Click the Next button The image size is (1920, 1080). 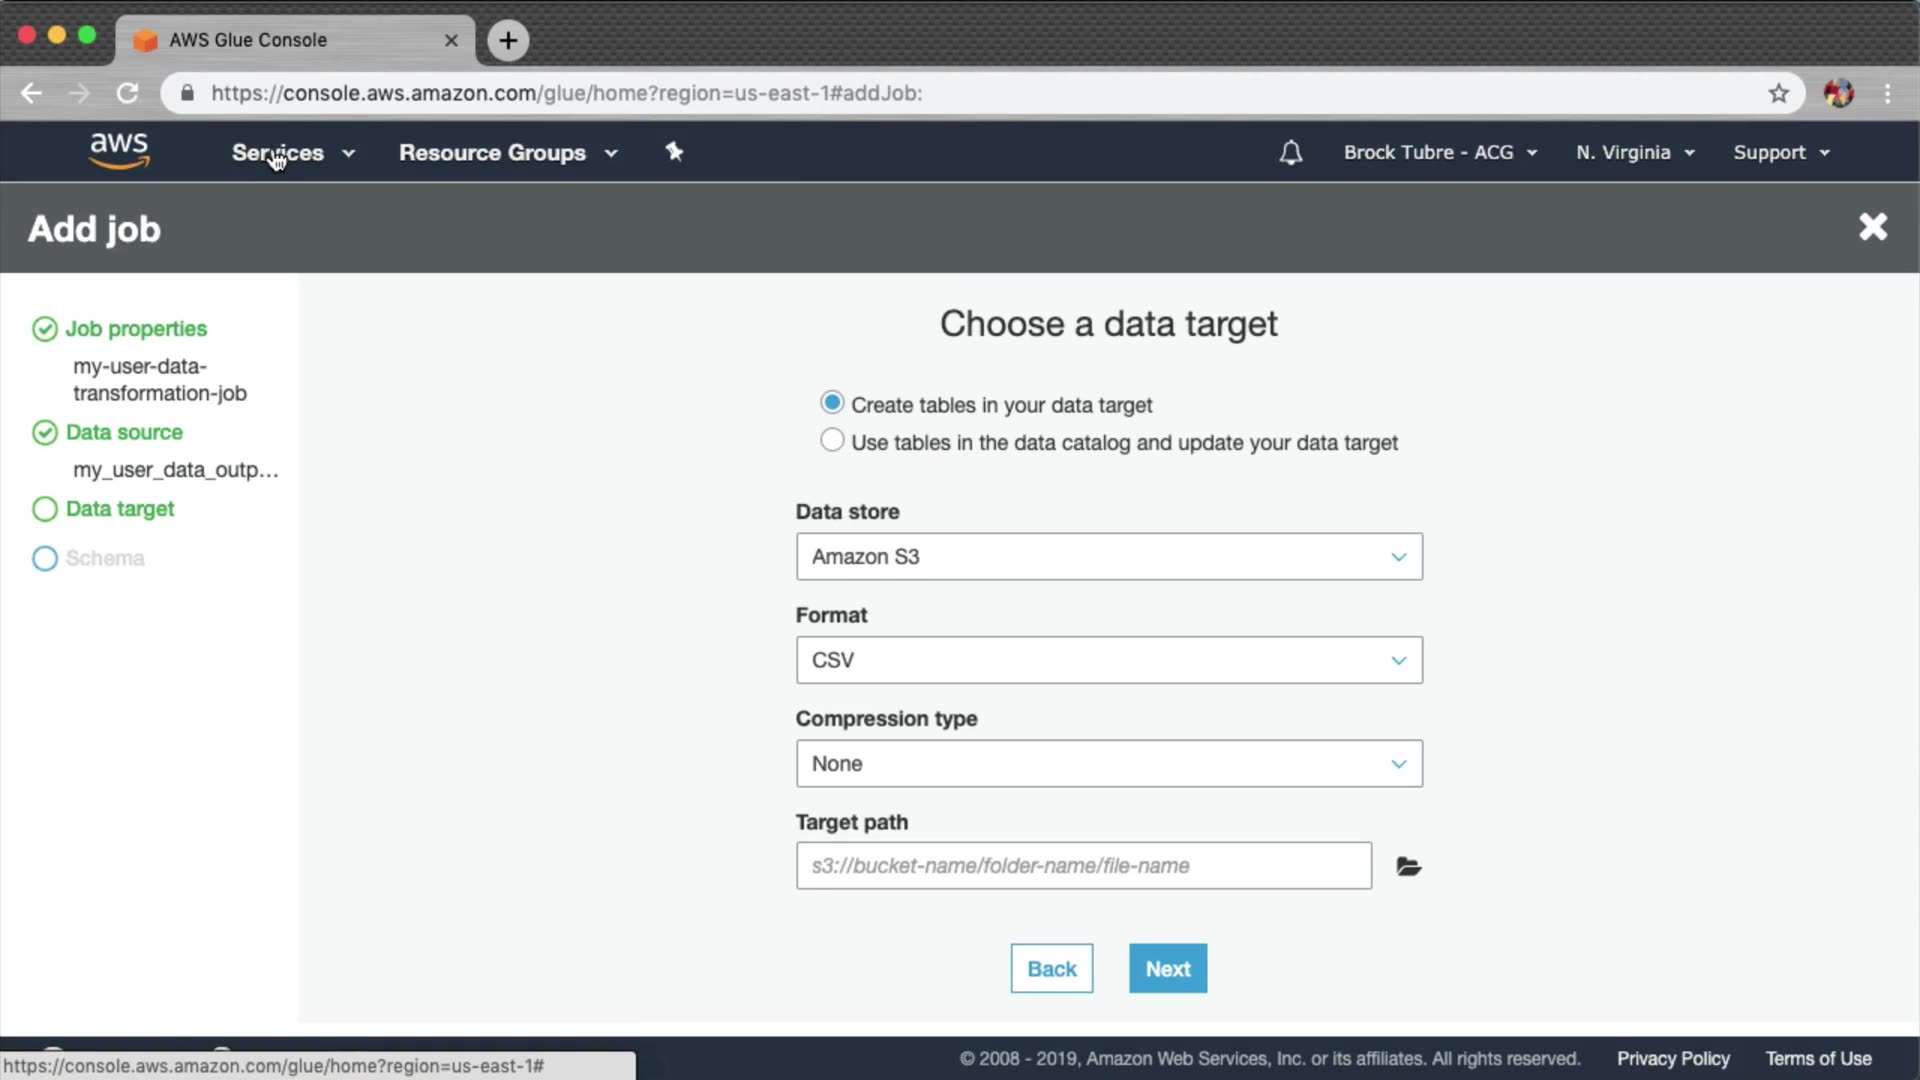click(1167, 968)
